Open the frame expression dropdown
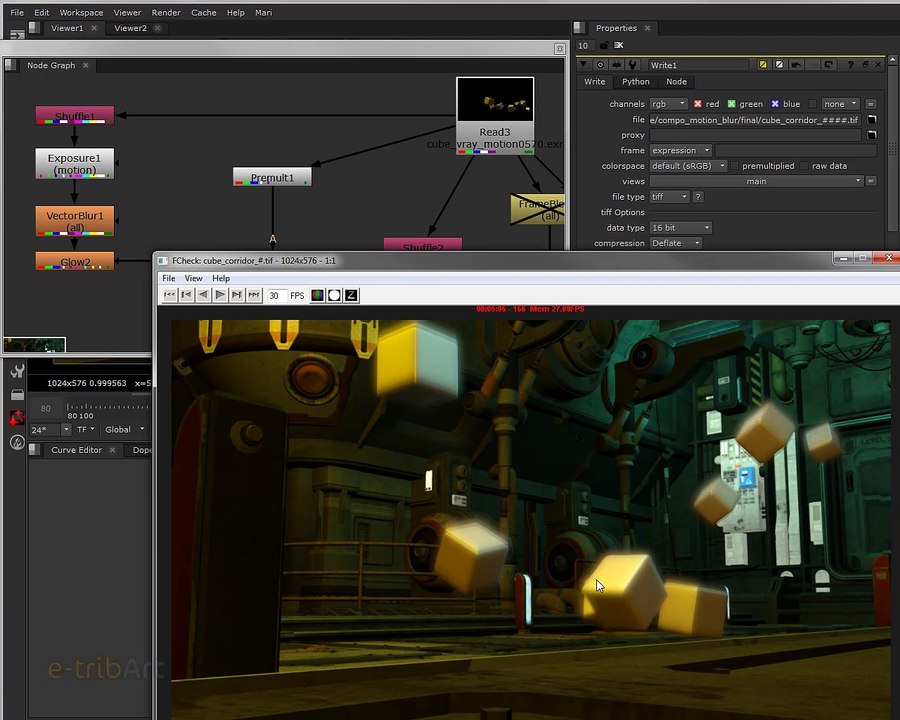This screenshot has width=900, height=720. (x=681, y=150)
